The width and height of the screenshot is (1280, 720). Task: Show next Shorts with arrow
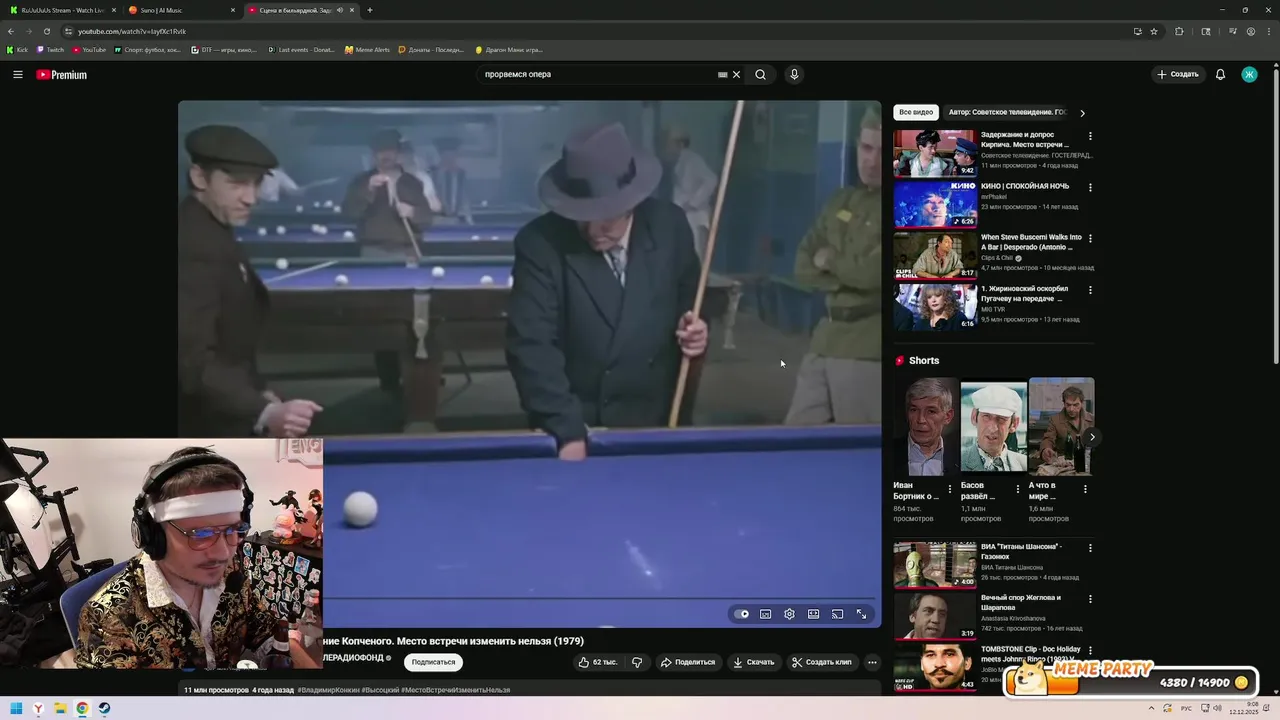coord(1092,437)
